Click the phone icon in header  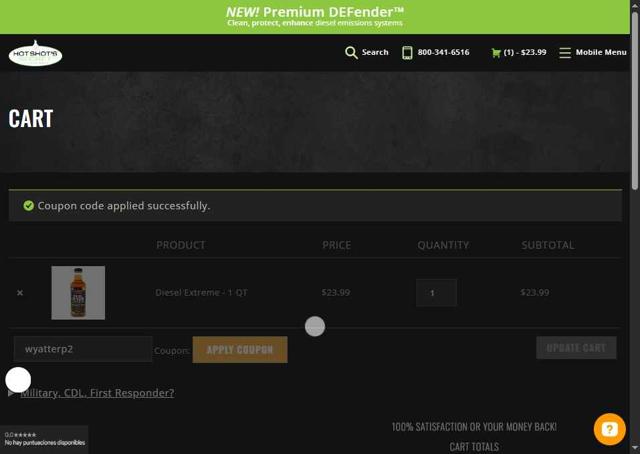(x=407, y=53)
